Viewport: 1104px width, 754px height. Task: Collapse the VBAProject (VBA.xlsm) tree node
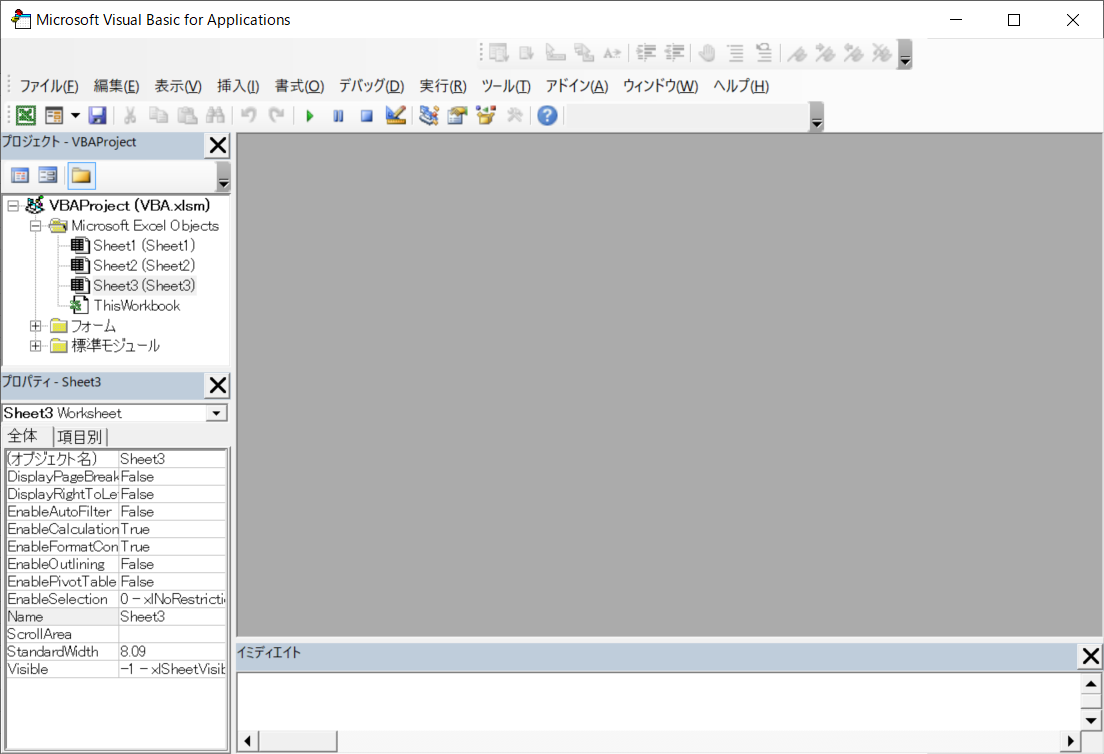(13, 206)
